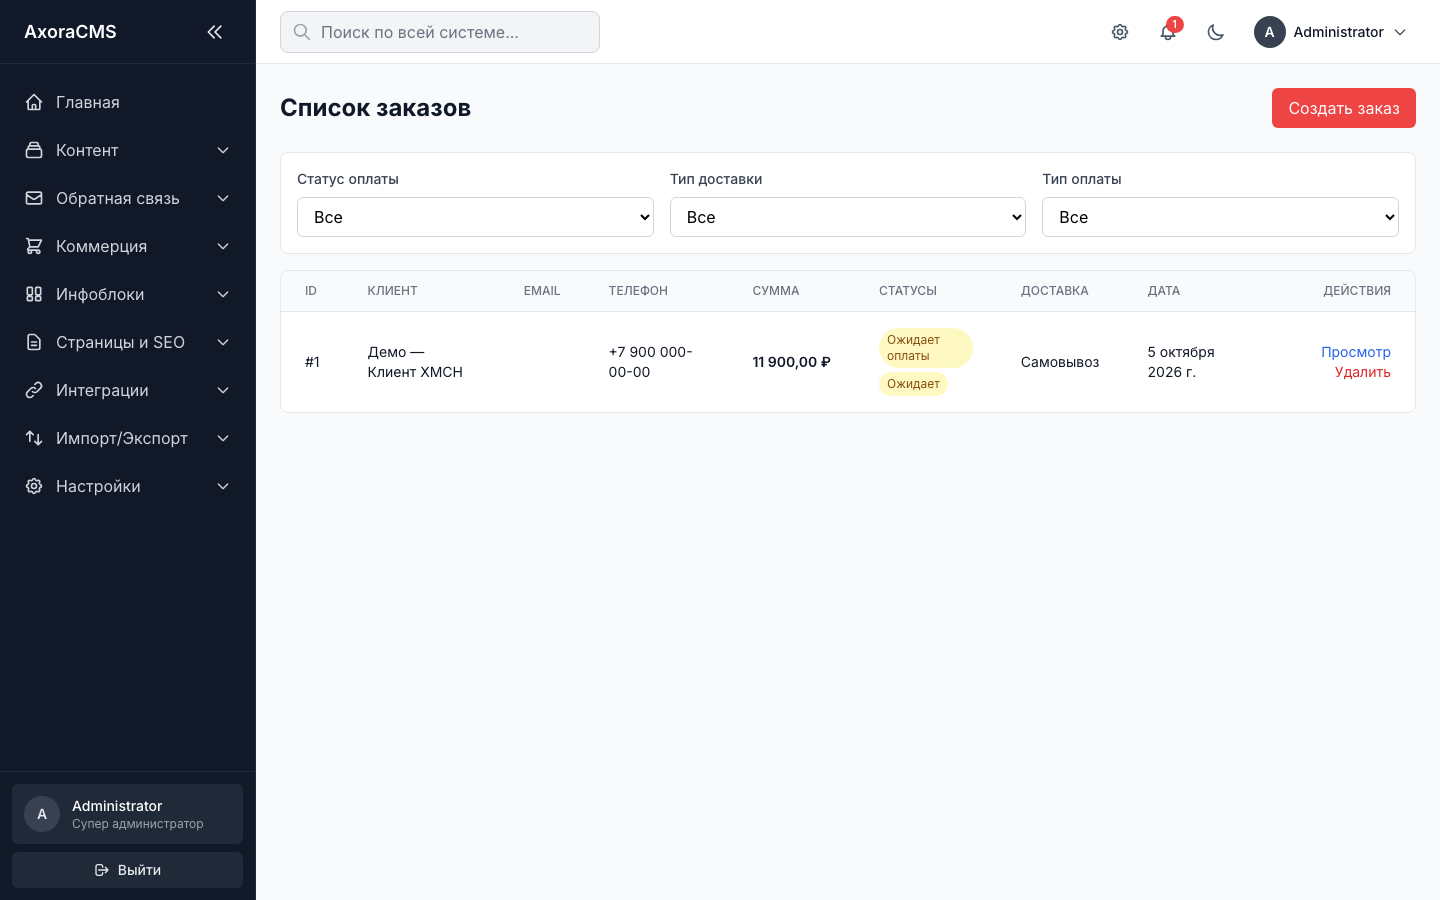This screenshot has width=1440, height=900.
Task: Click the Интеграции link icon
Action: click(x=34, y=390)
